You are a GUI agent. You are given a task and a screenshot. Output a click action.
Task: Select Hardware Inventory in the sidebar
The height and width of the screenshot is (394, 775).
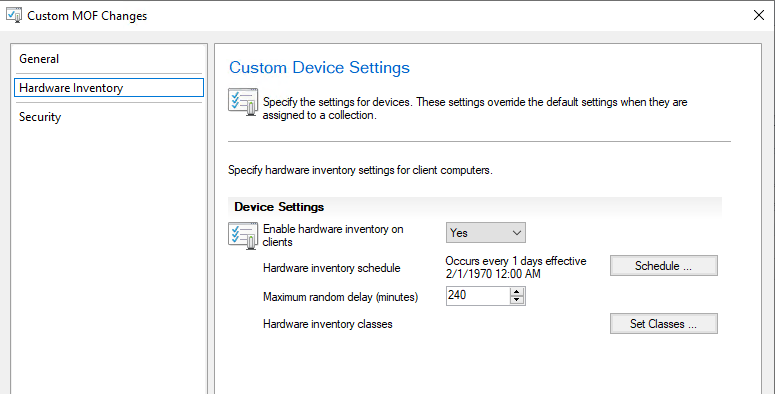point(109,88)
